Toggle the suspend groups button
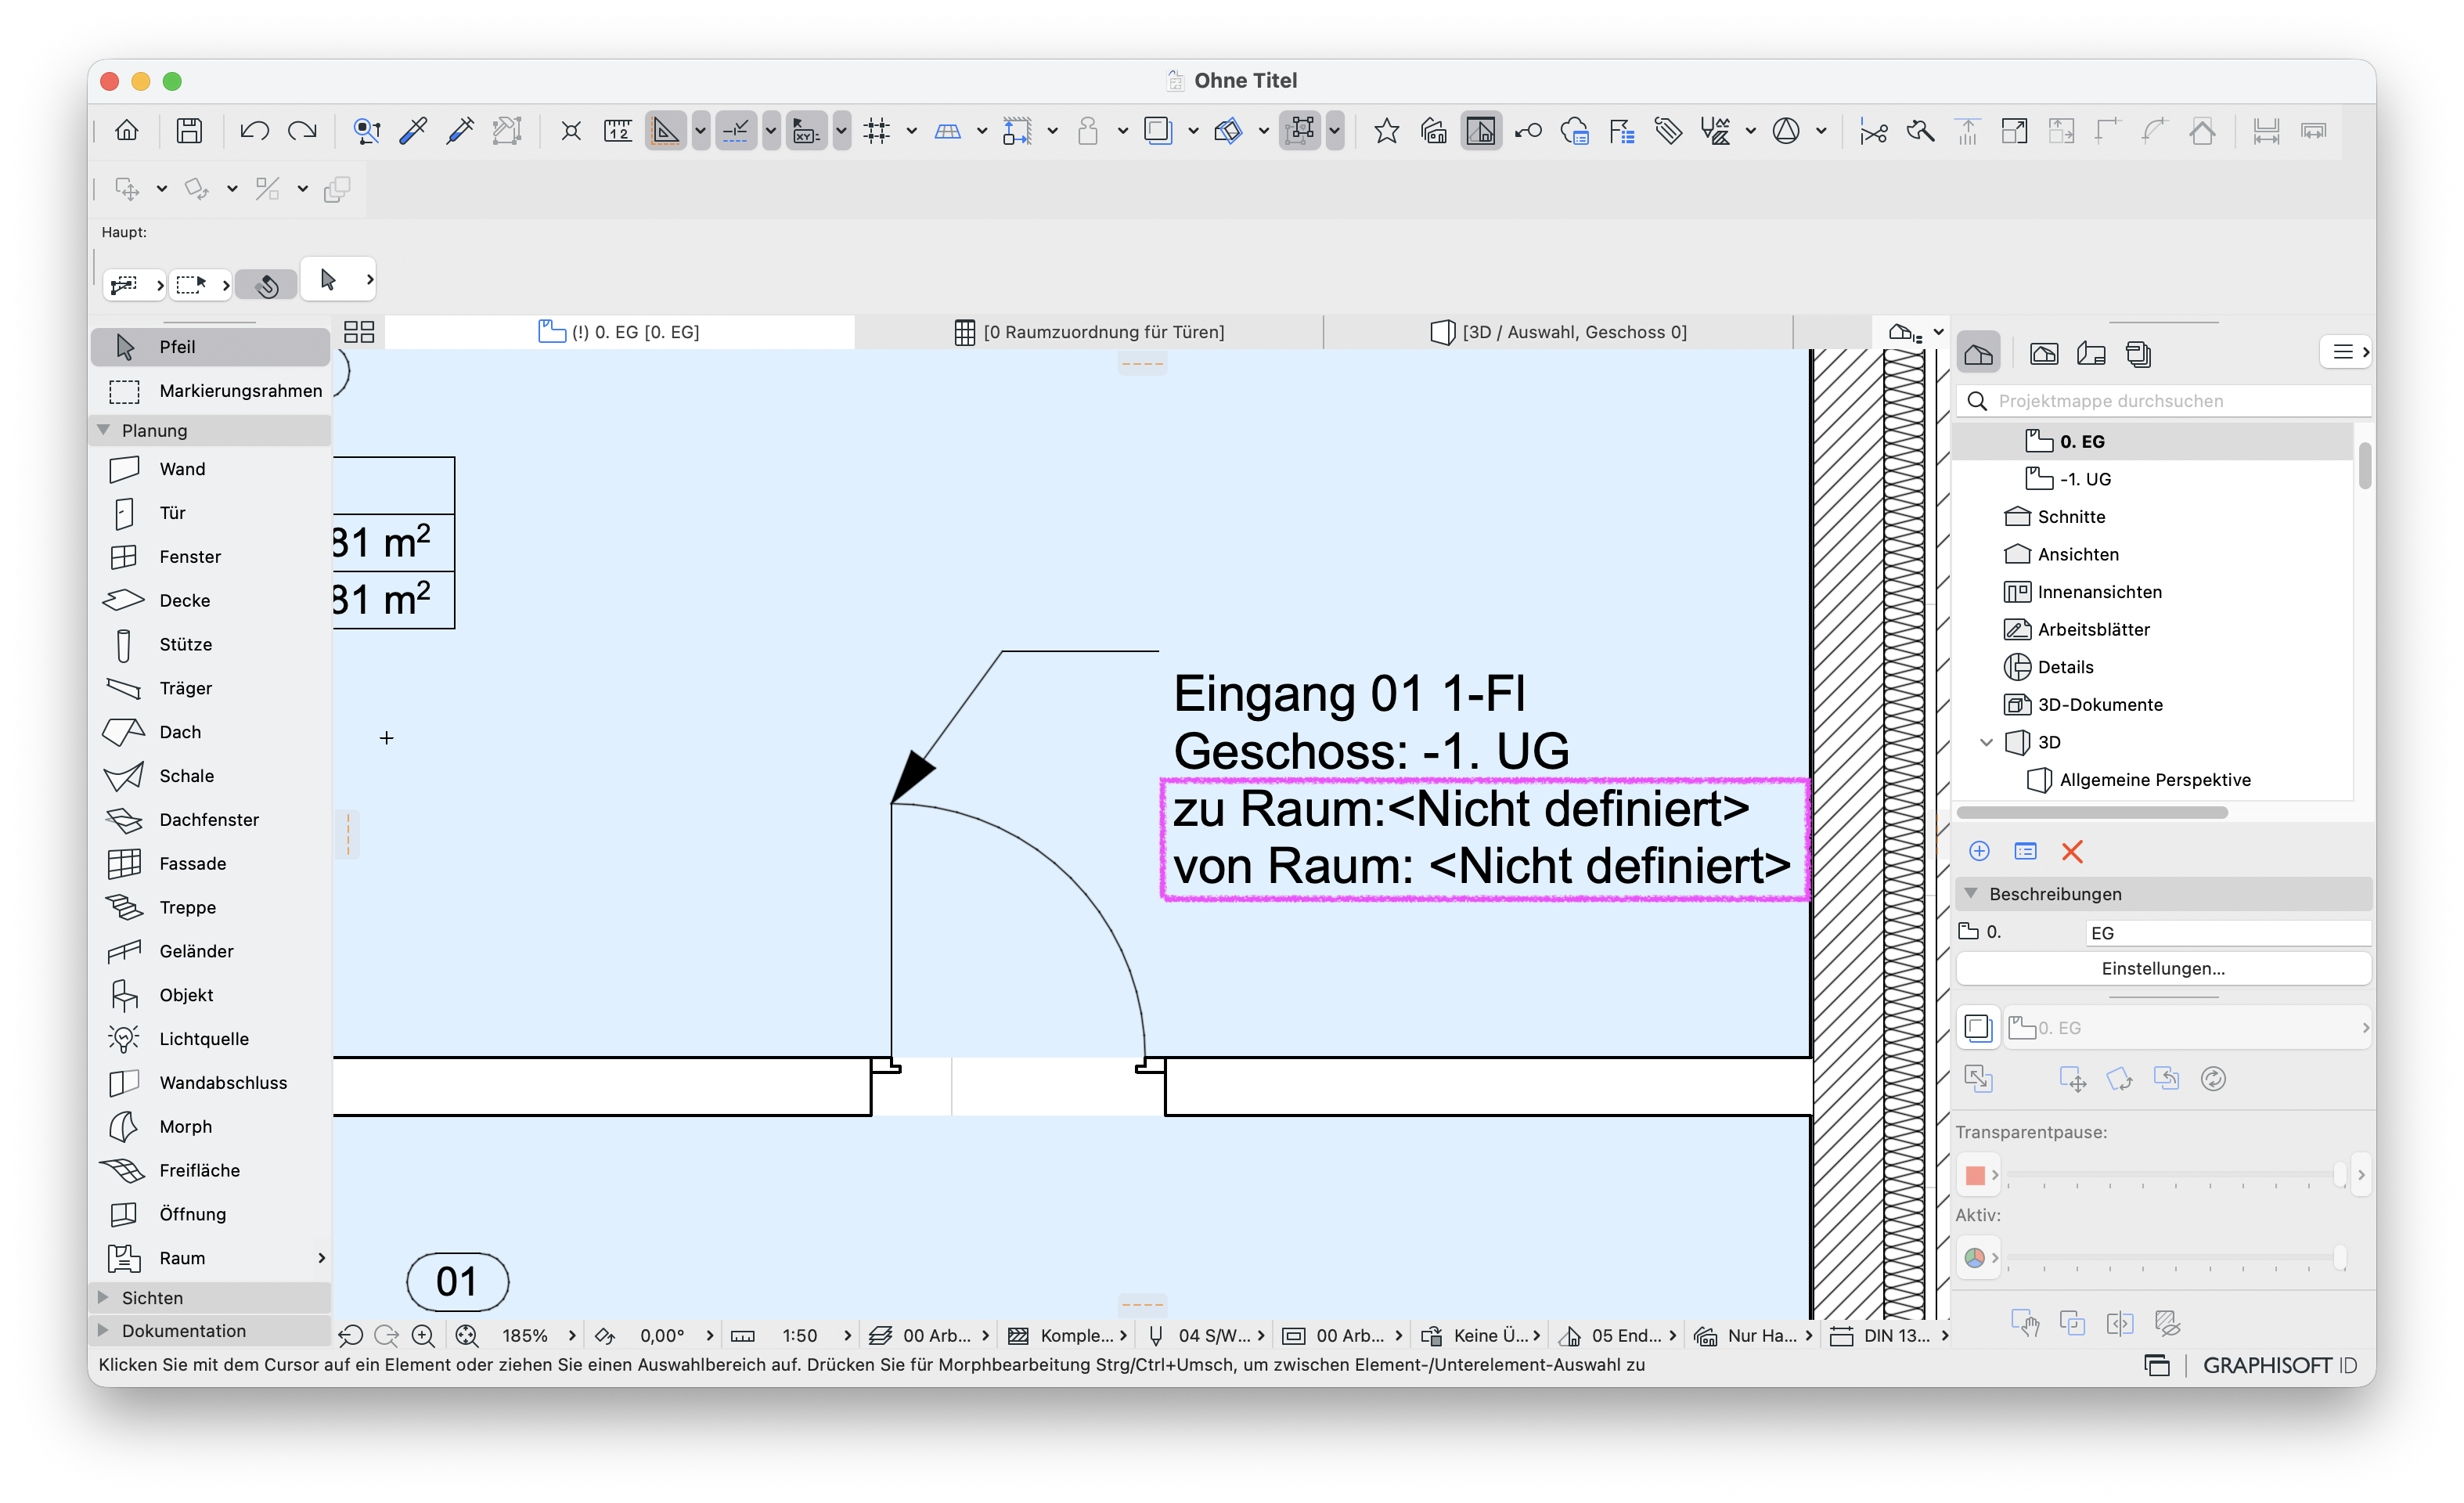Screen dimensions: 2464x1503 1300,130
